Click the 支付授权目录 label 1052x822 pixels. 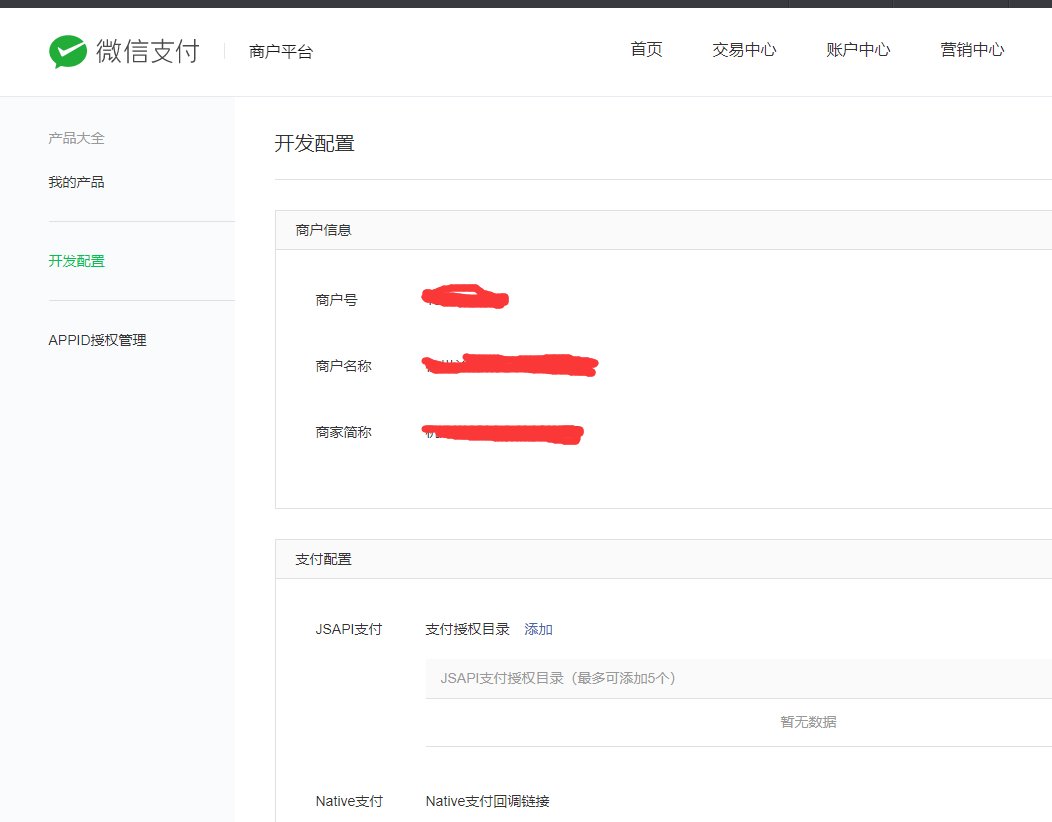pyautogui.click(x=468, y=629)
